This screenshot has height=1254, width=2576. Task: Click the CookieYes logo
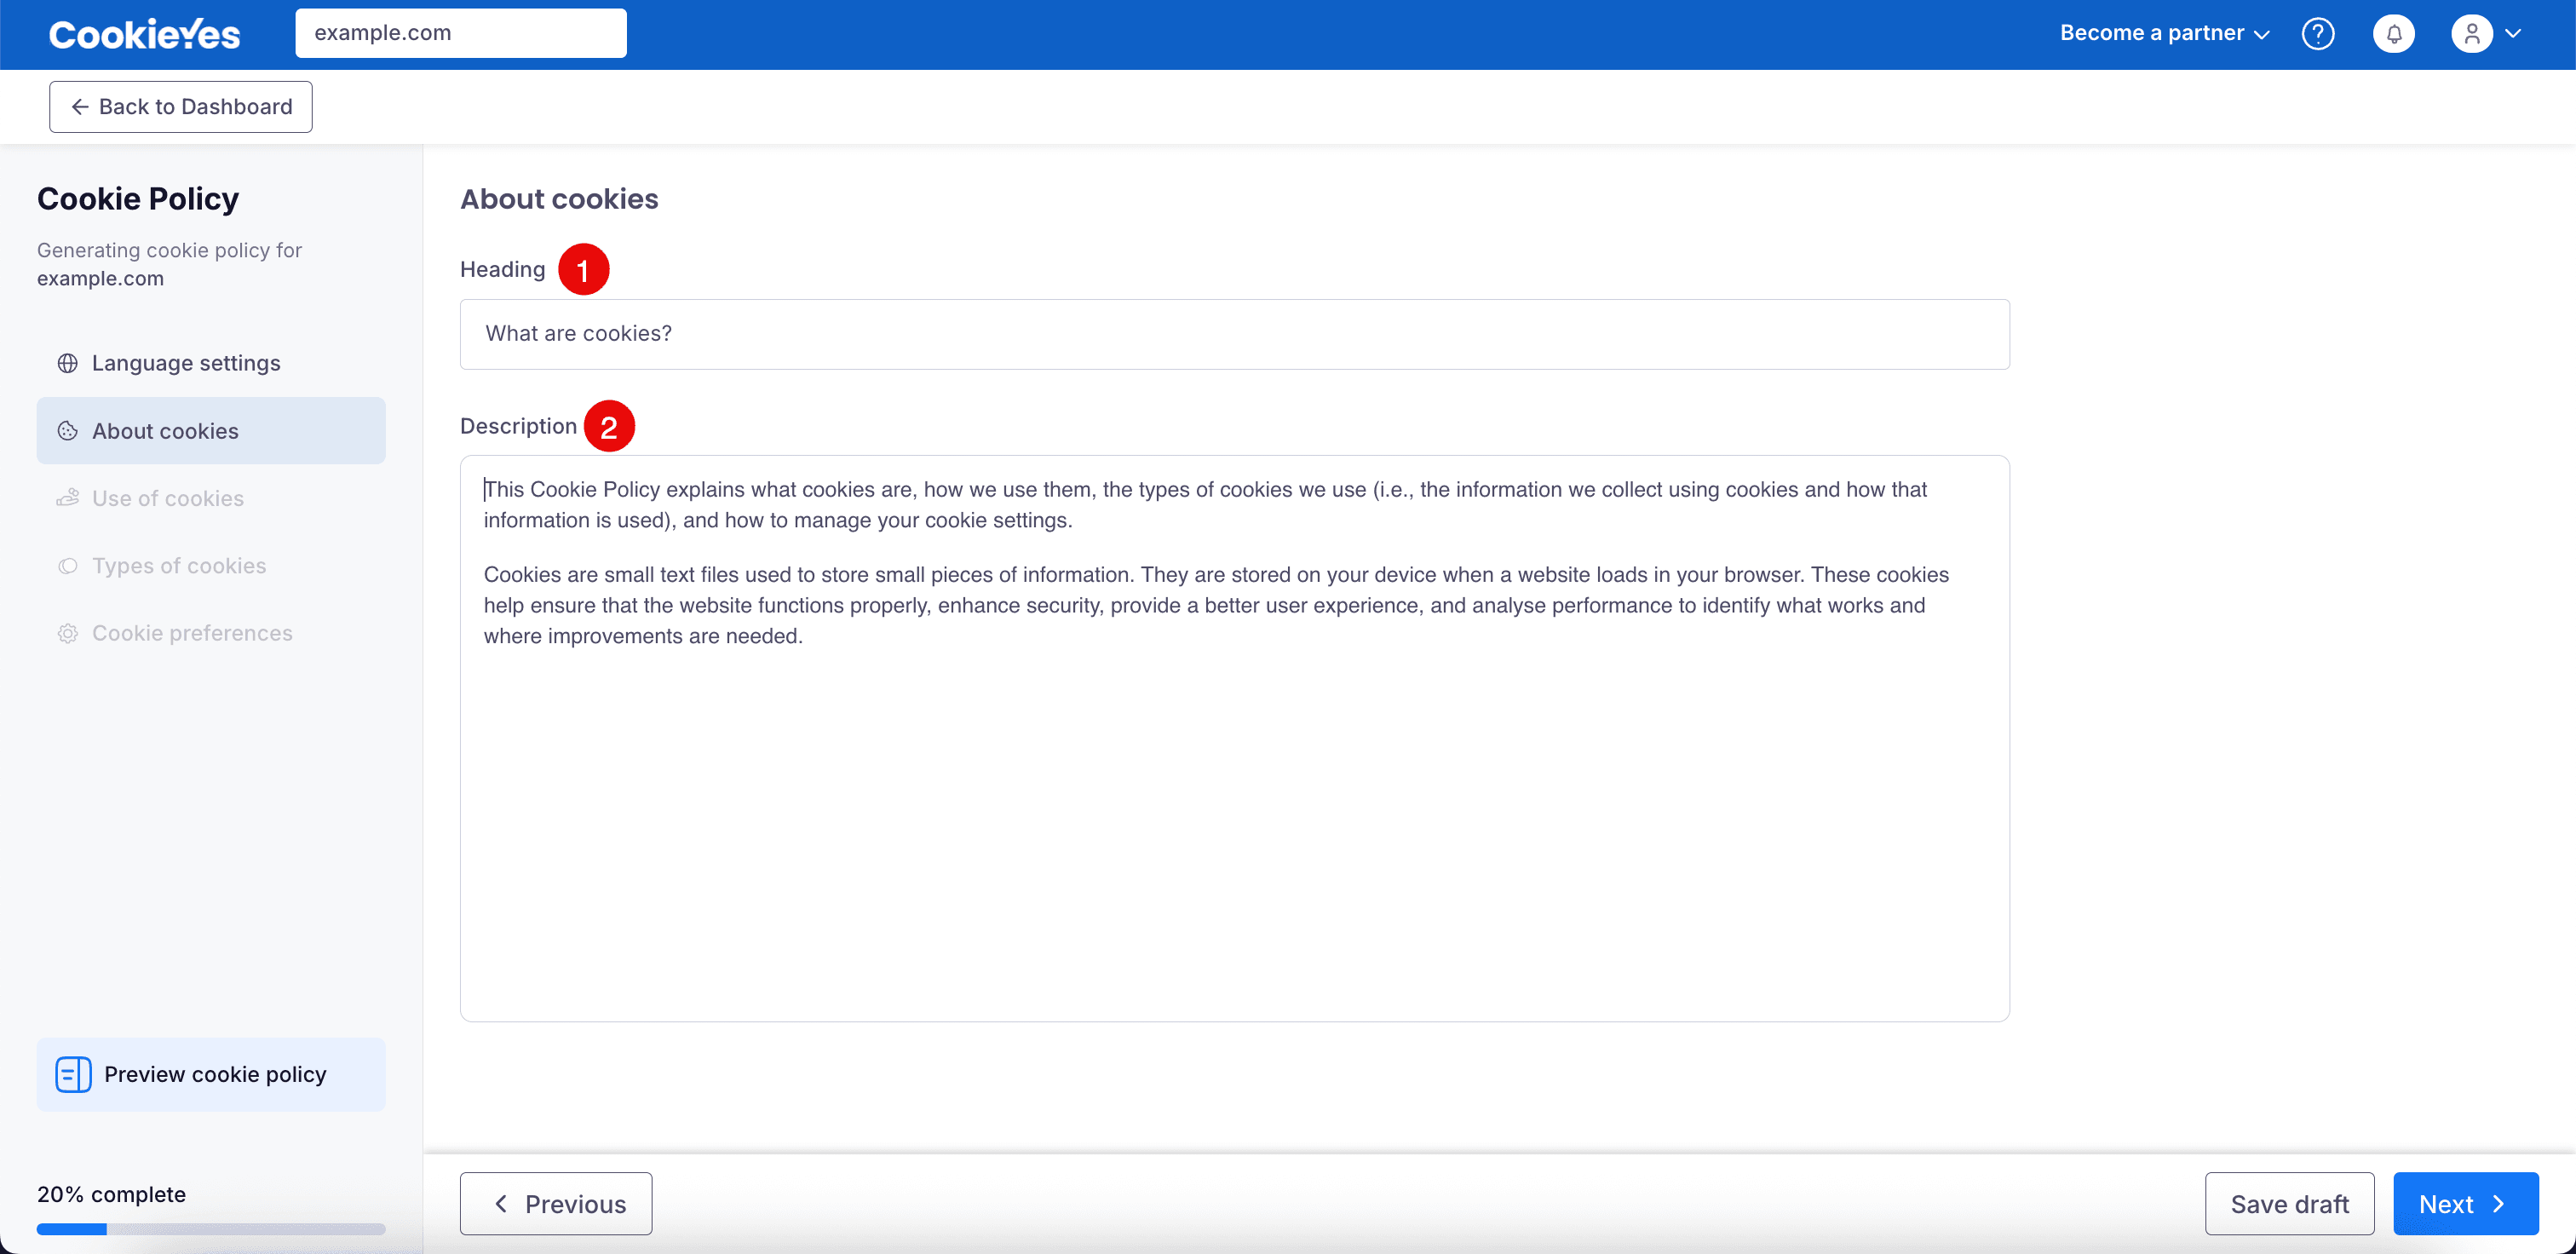[145, 34]
